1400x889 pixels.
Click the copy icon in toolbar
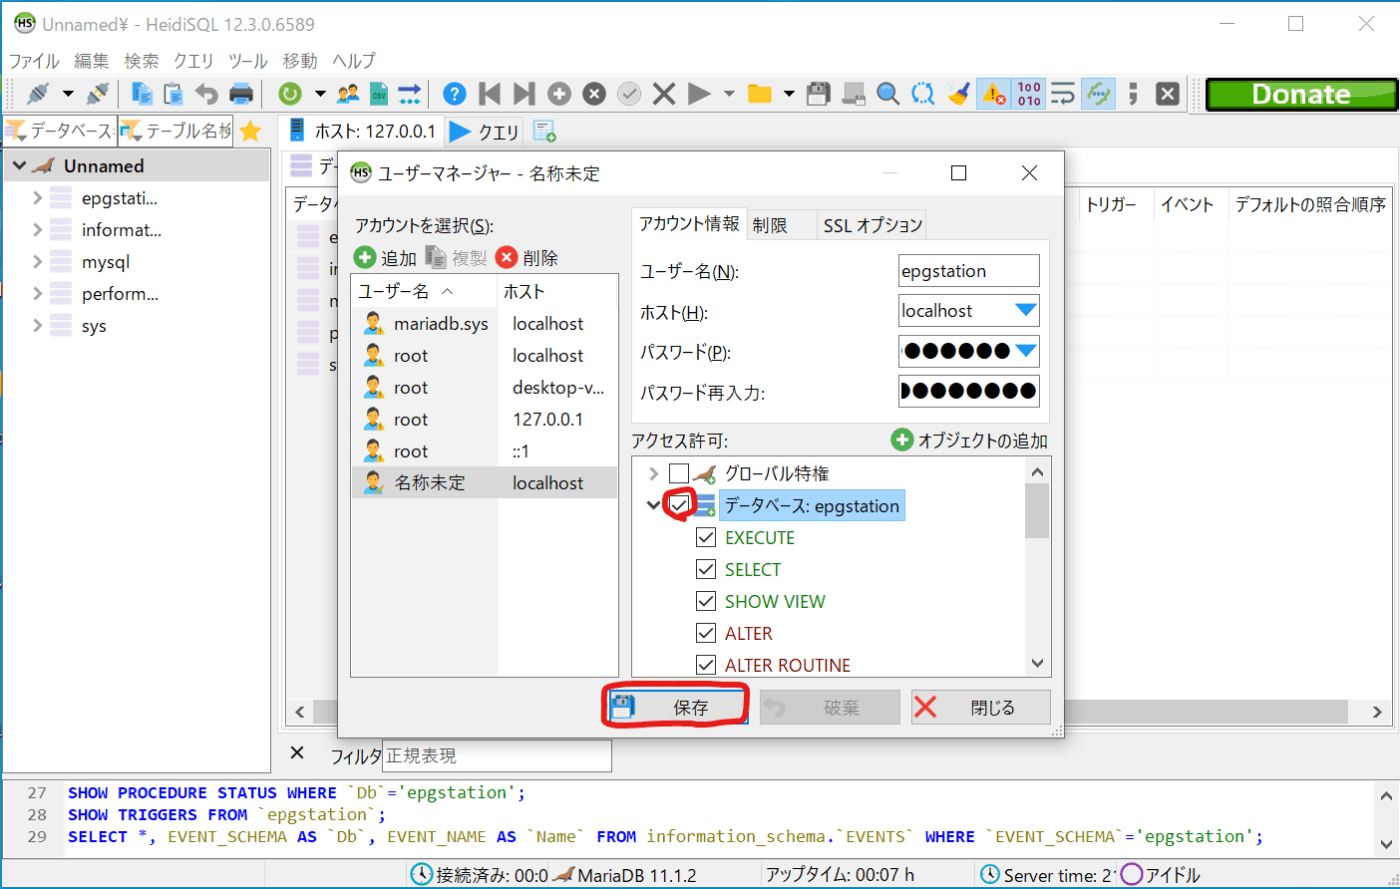point(143,94)
